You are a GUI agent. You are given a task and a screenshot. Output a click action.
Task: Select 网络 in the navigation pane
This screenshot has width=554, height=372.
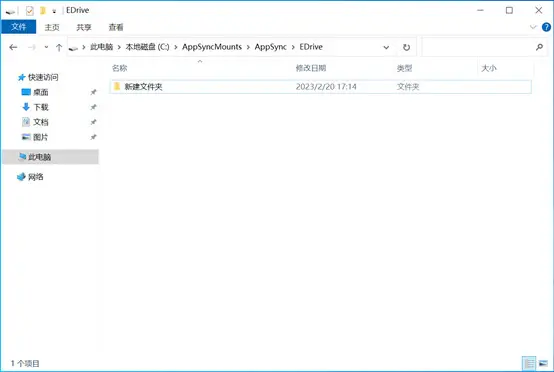(36, 177)
